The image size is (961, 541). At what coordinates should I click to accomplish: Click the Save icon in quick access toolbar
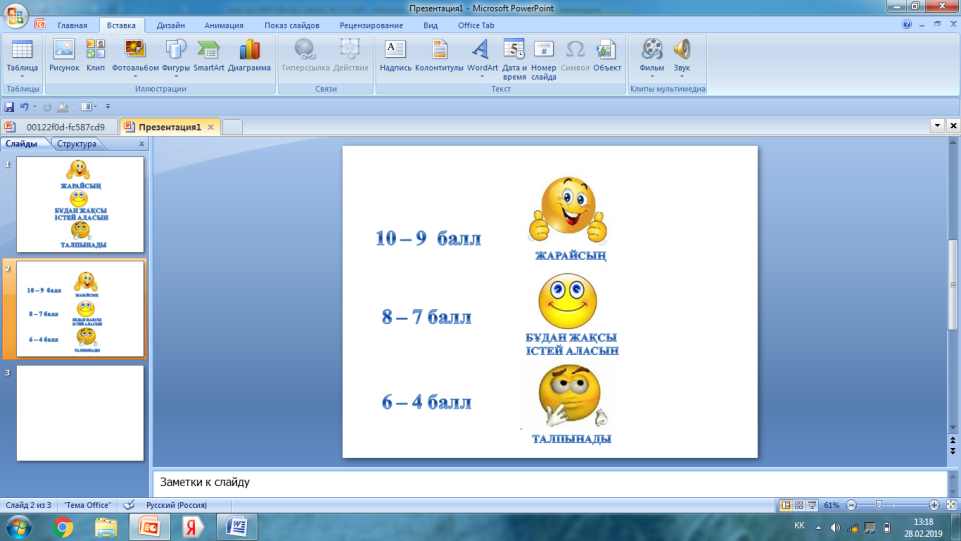click(9, 106)
